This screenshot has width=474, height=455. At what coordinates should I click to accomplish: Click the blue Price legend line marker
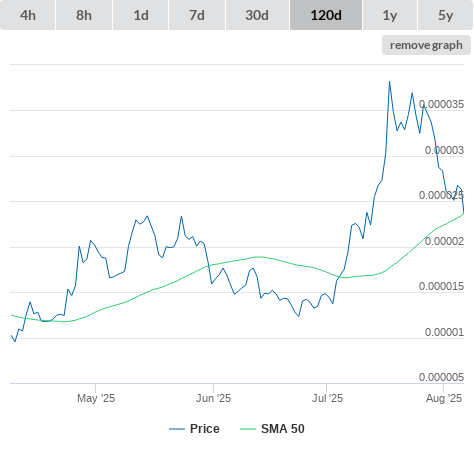(177, 429)
